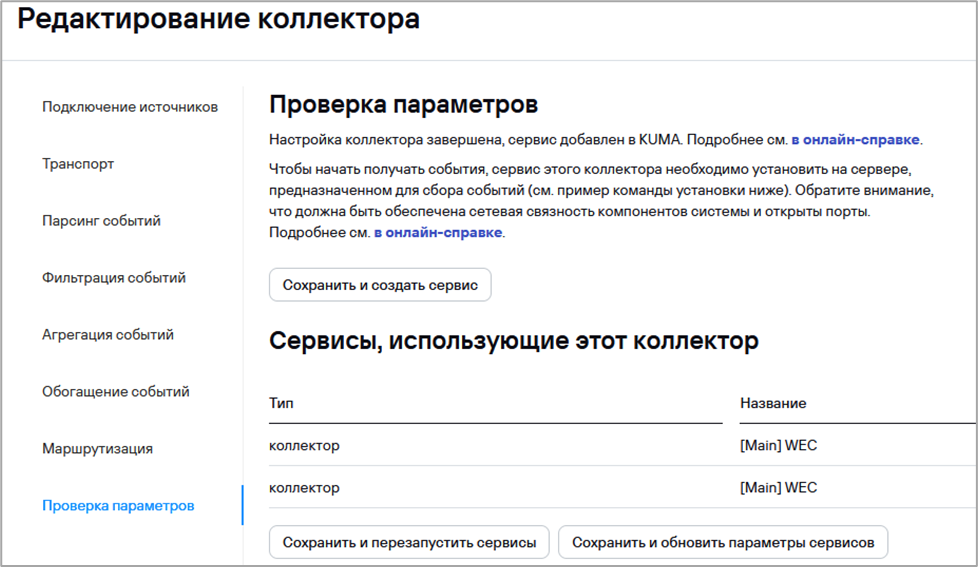Select the first коллектор table row
The height and width of the screenshot is (567, 978).
tap(304, 446)
